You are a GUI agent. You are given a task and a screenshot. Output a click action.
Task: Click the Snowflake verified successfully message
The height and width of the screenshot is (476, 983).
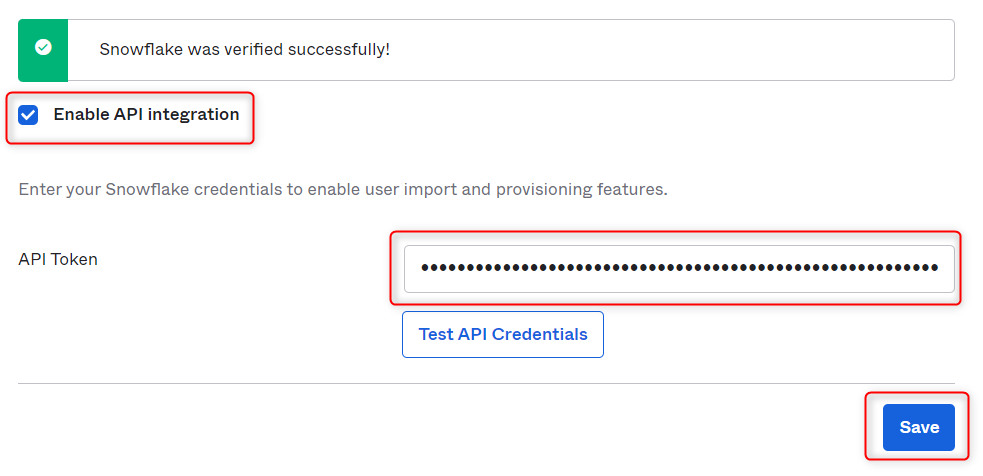(x=244, y=50)
